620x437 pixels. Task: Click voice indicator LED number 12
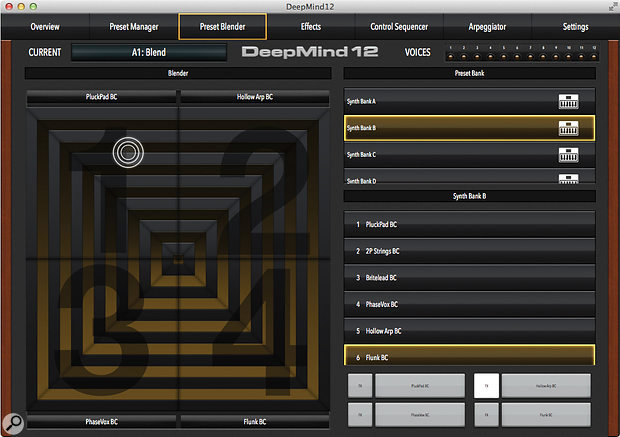tap(594, 57)
